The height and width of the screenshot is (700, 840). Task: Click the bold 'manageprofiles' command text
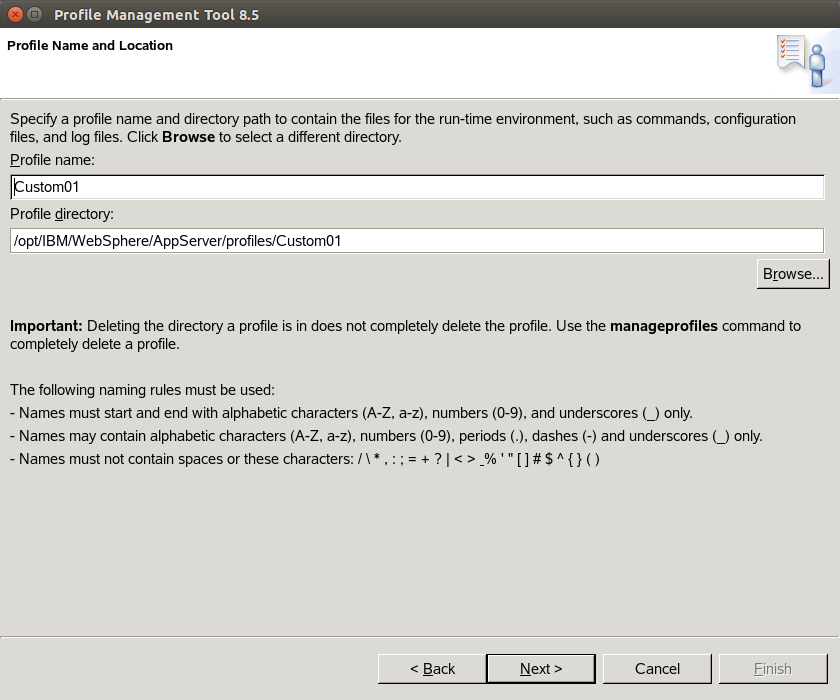[x=664, y=326]
